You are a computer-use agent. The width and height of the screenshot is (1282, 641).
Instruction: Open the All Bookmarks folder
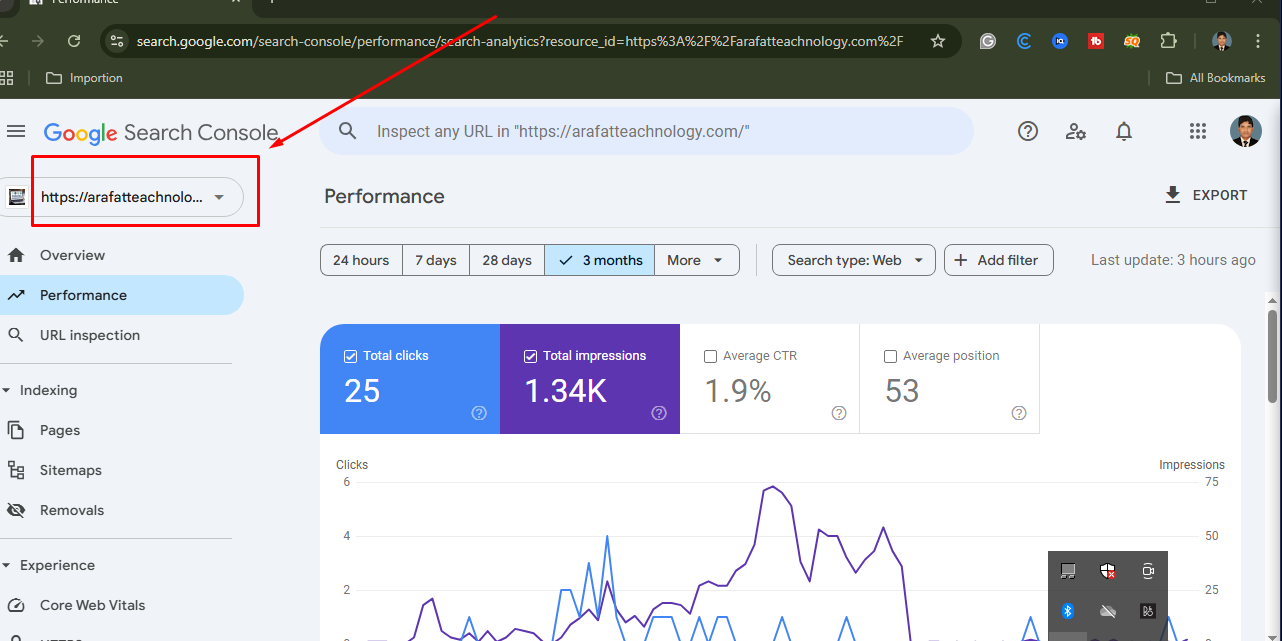pyautogui.click(x=1215, y=78)
